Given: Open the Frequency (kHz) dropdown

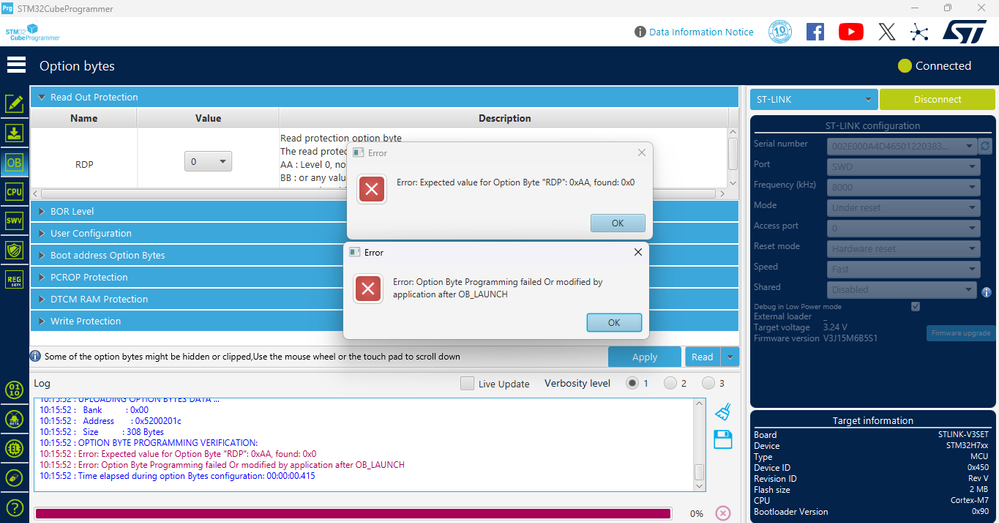Looking at the screenshot, I should coord(903,187).
